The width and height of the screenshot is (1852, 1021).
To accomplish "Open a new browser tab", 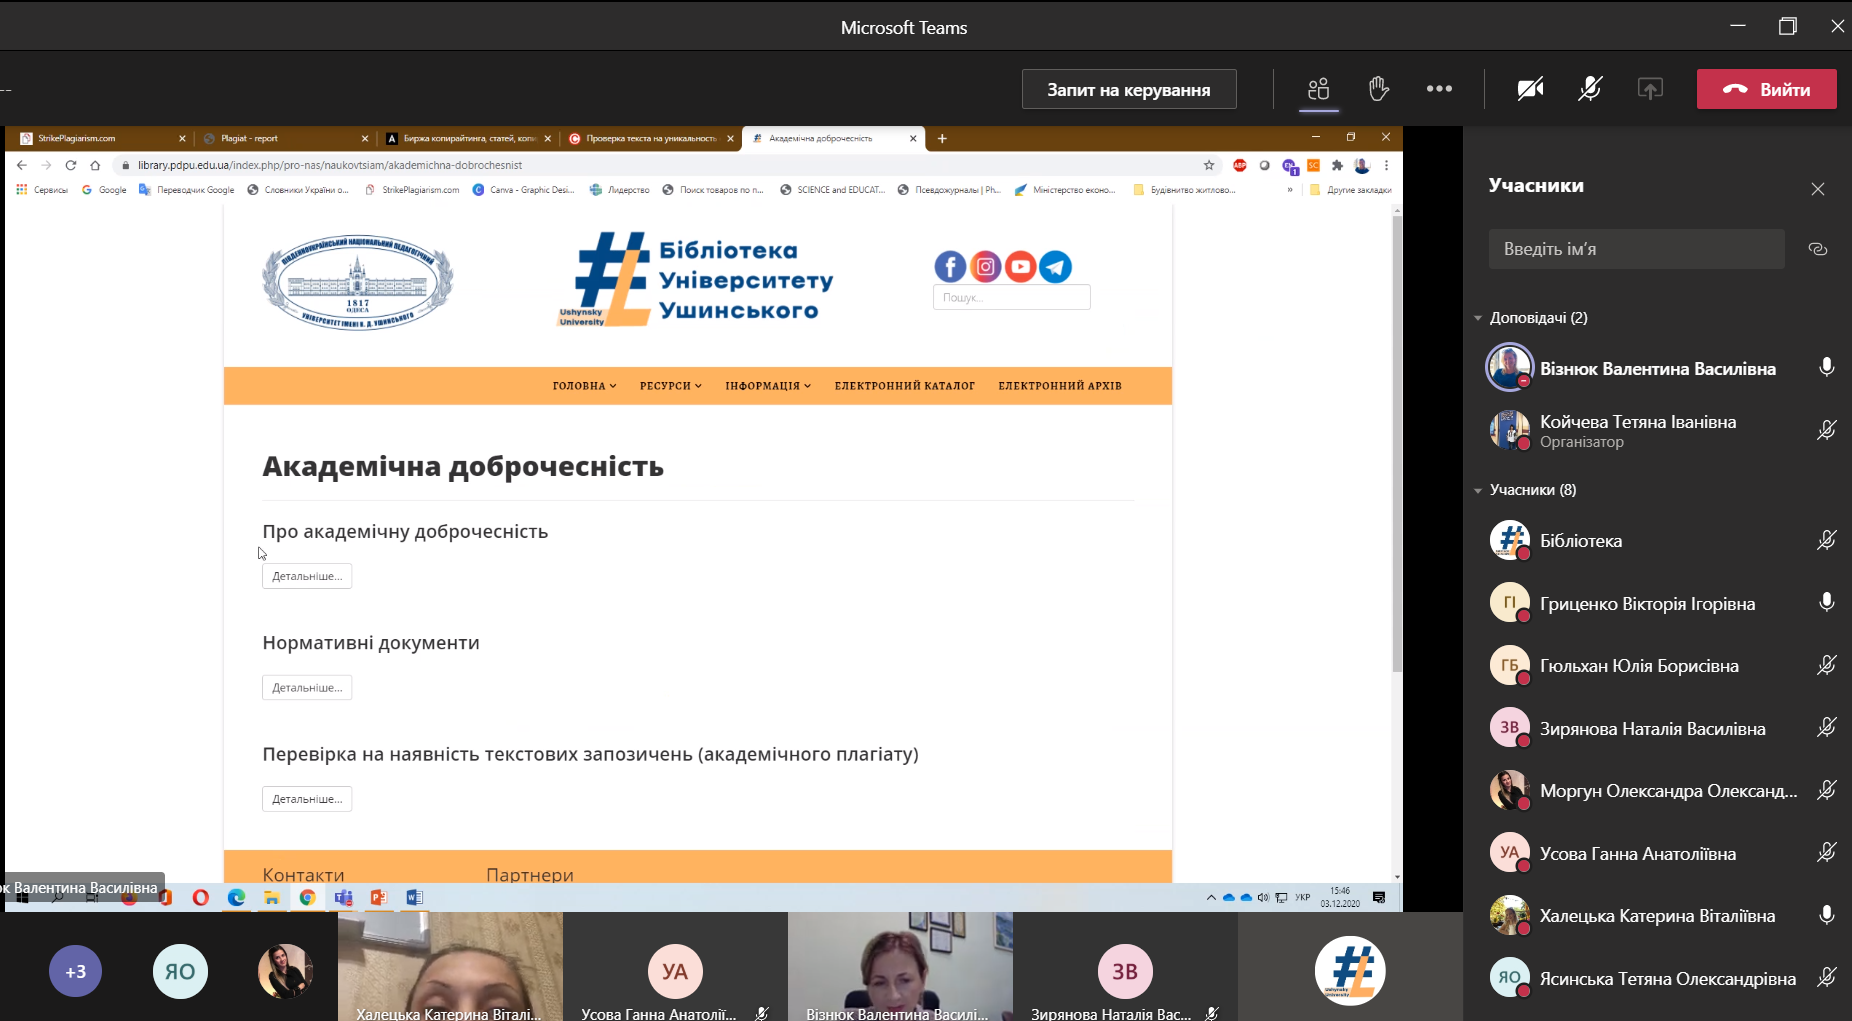I will tap(942, 139).
